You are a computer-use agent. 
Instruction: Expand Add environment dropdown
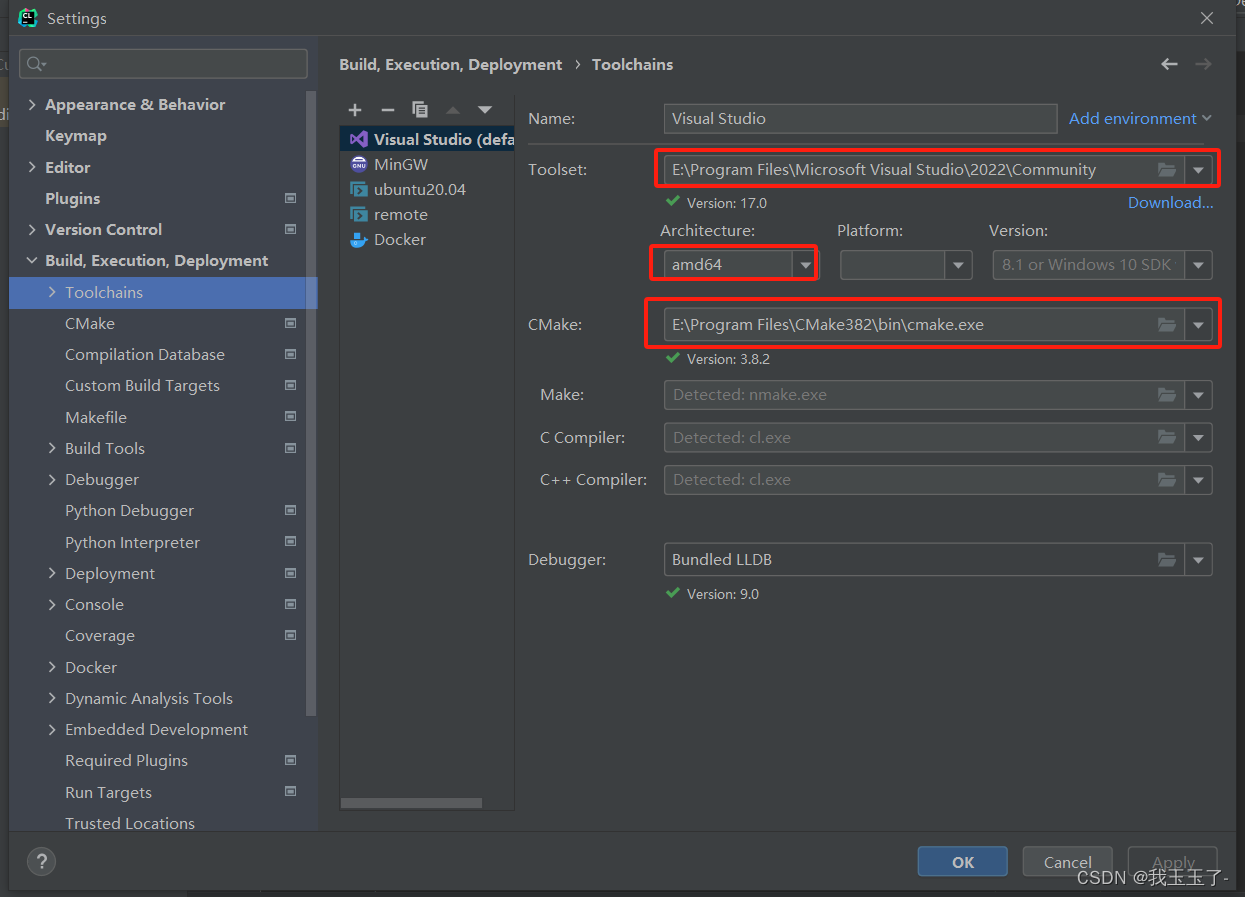pos(1140,118)
